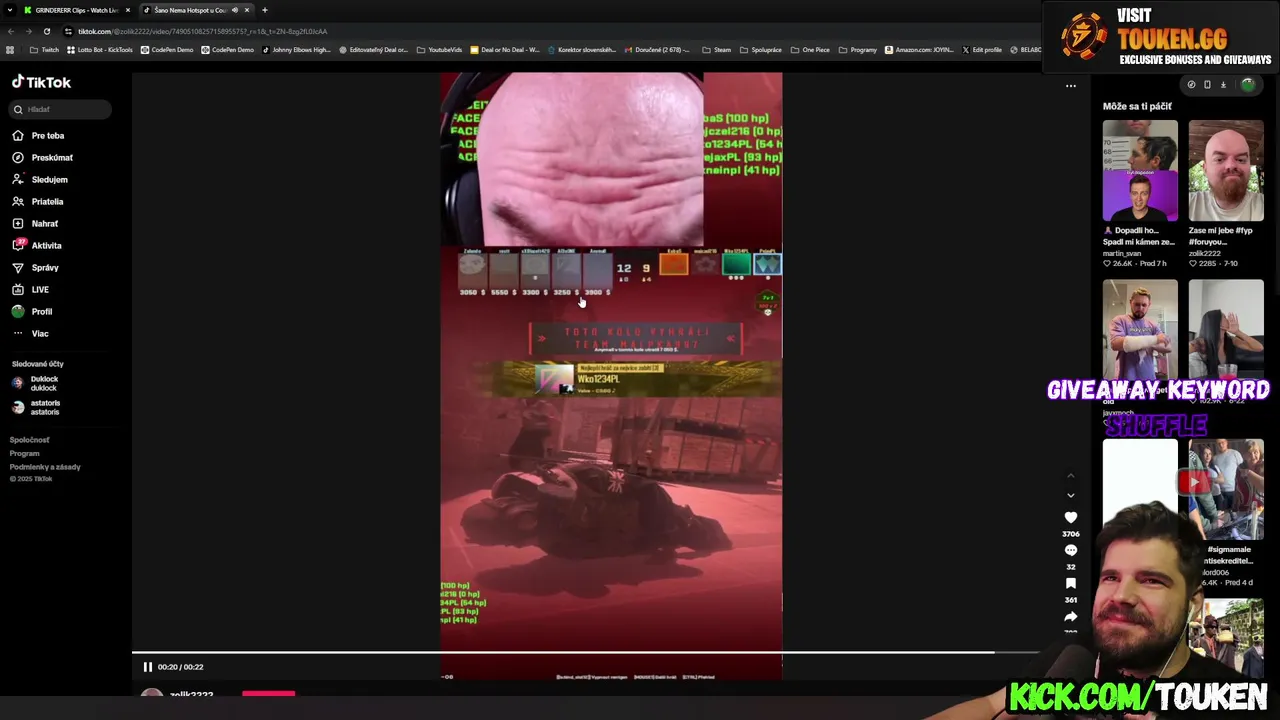Click Dopadli ho video title text
The width and height of the screenshot is (1280, 720).
pyautogui.click(x=1138, y=236)
